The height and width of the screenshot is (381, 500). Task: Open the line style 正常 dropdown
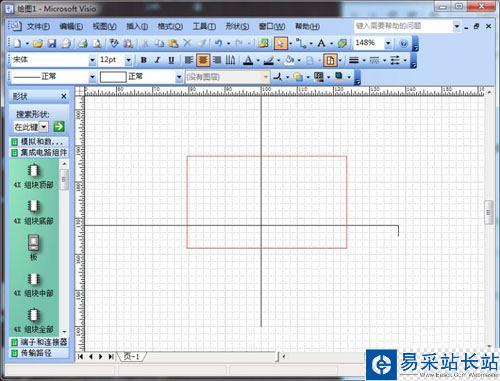92,77
